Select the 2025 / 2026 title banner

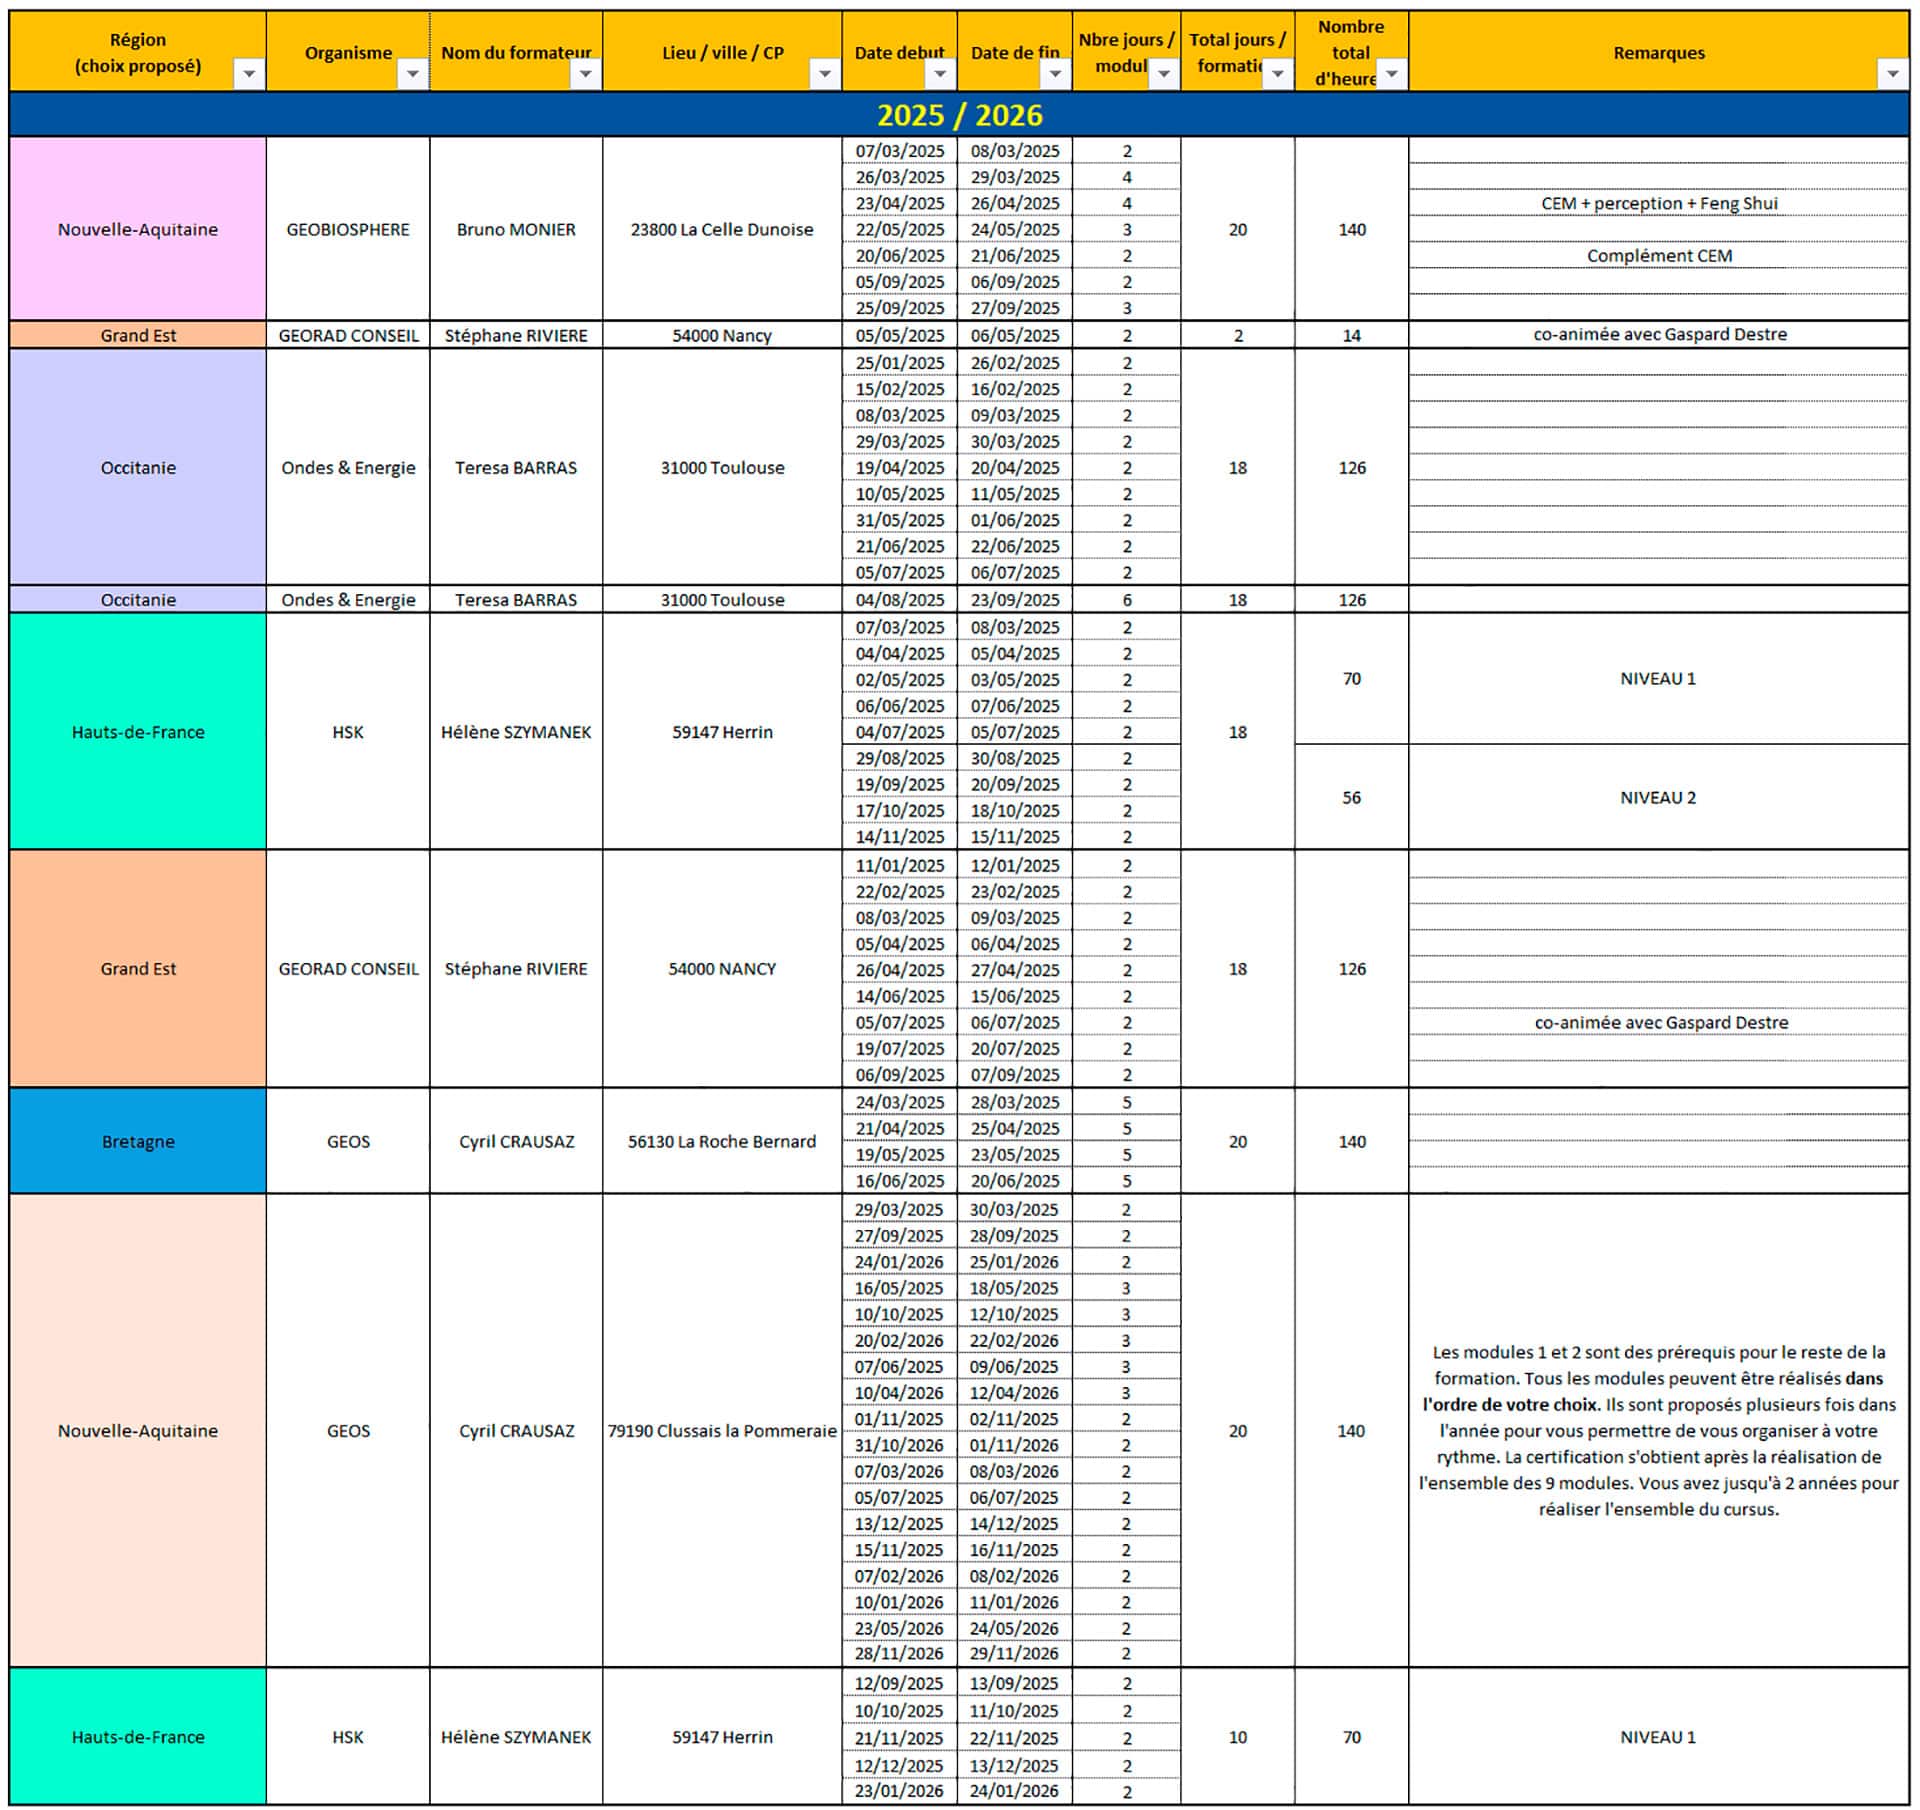[x=959, y=115]
